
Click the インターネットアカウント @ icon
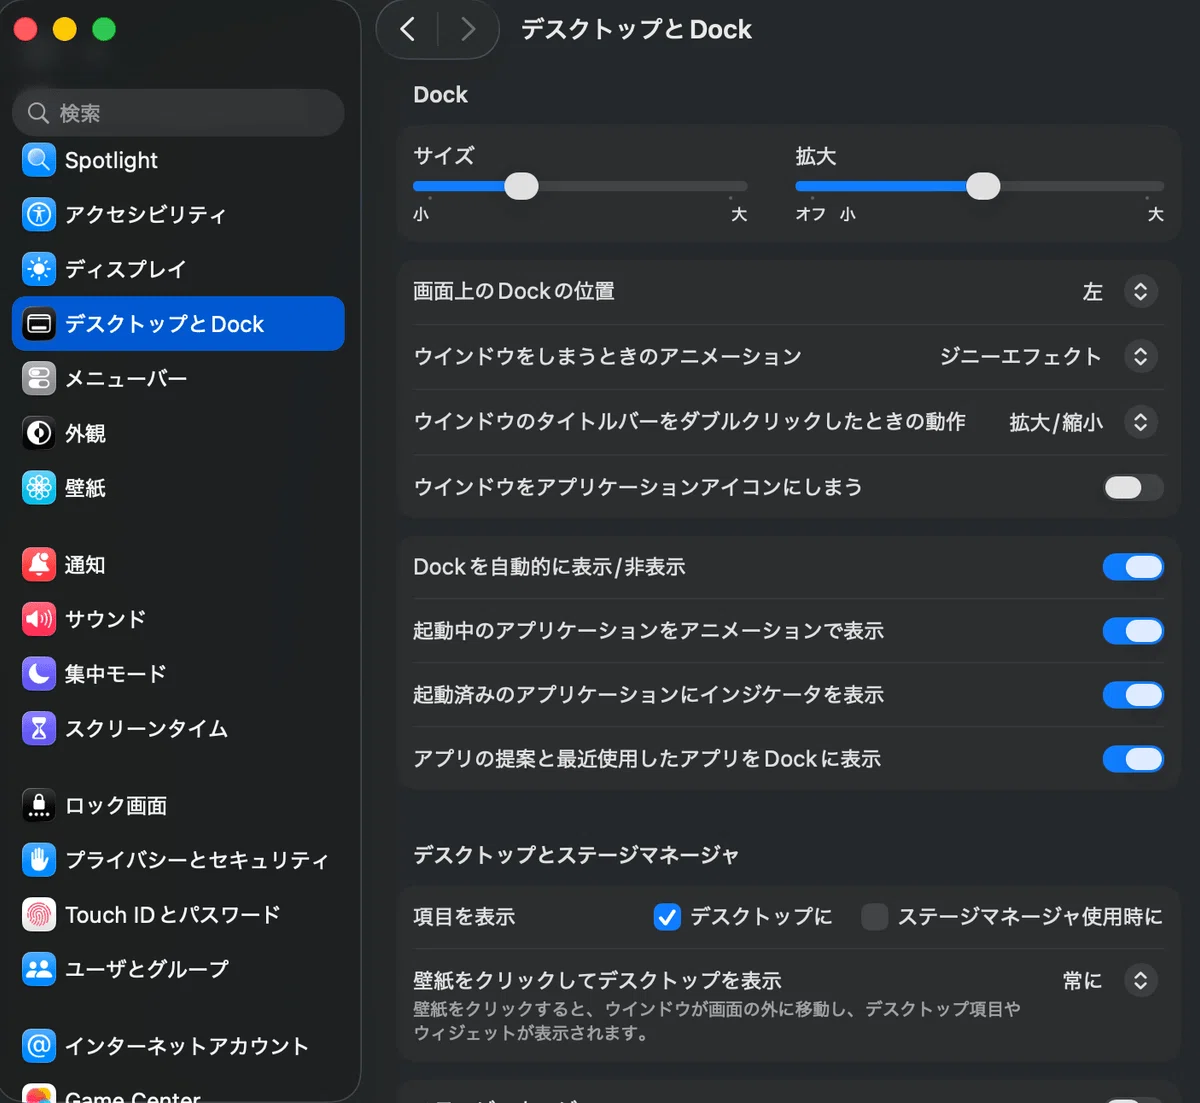coord(39,1046)
